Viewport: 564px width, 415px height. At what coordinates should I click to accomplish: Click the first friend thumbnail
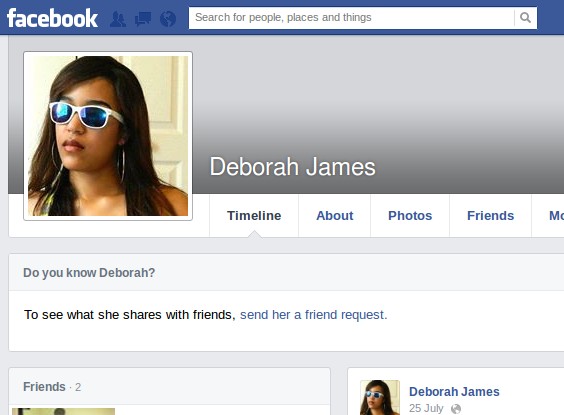coord(63,411)
